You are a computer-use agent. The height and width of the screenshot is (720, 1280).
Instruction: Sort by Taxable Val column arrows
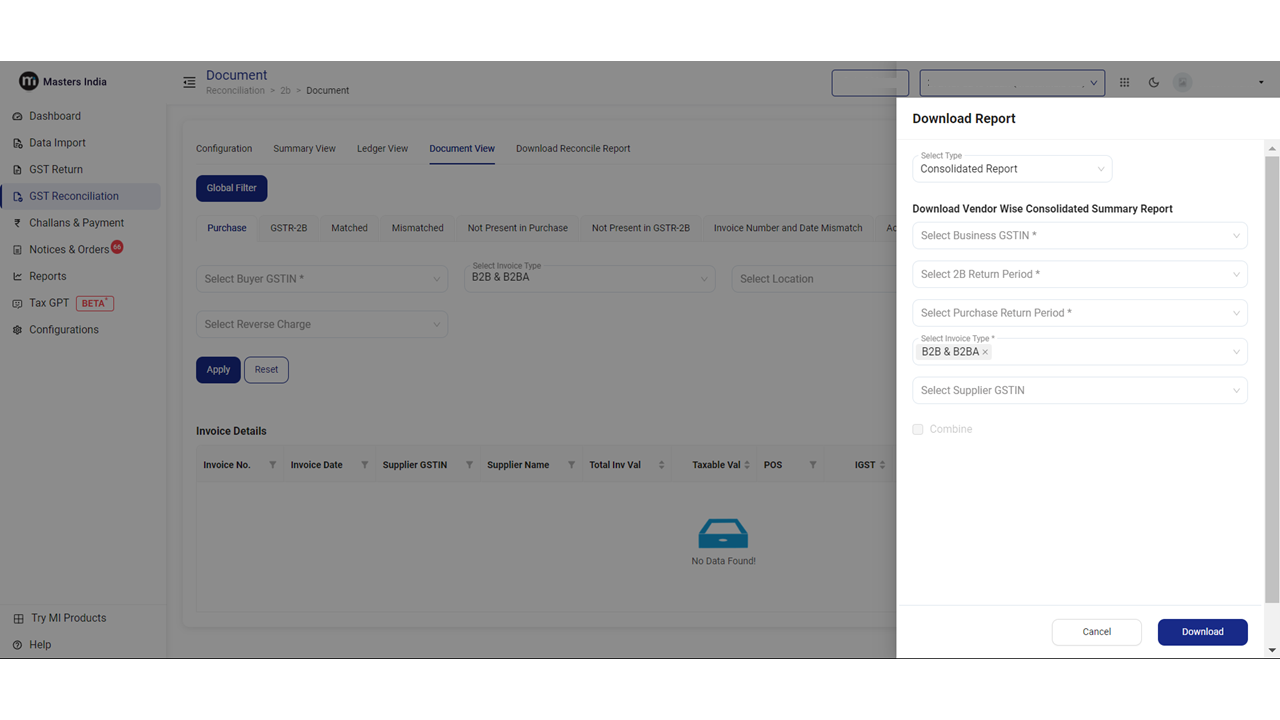pos(747,465)
